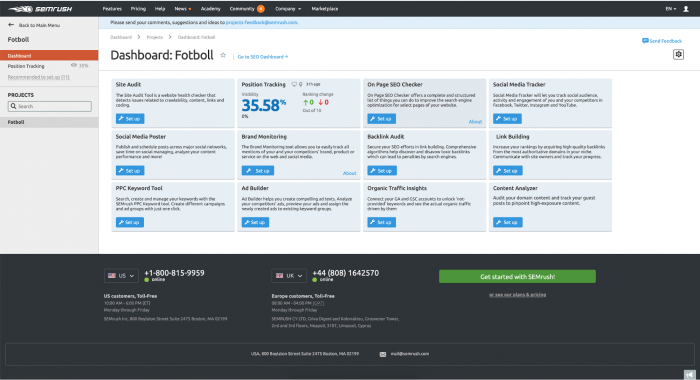Set up the Link Building tool
The width and height of the screenshot is (700, 380).
pos(508,171)
